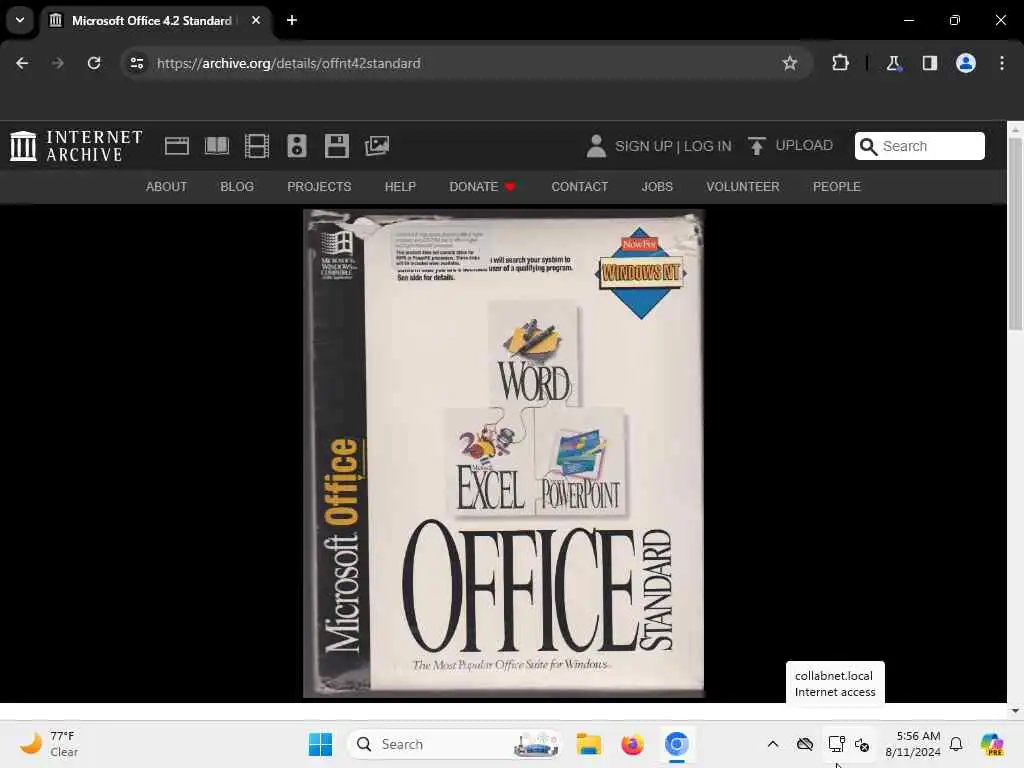Open the Web (Wayback) media icon

click(176, 146)
